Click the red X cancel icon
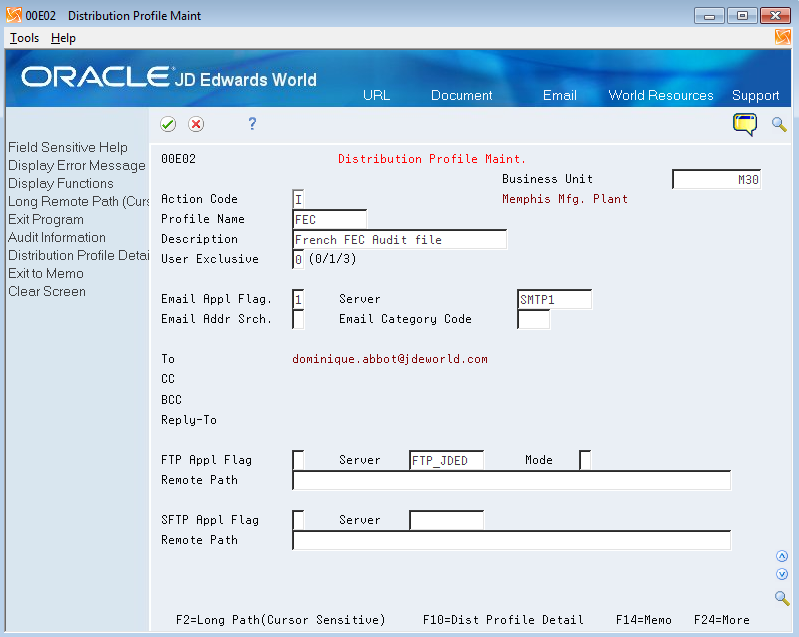The height and width of the screenshot is (637, 799). click(196, 124)
